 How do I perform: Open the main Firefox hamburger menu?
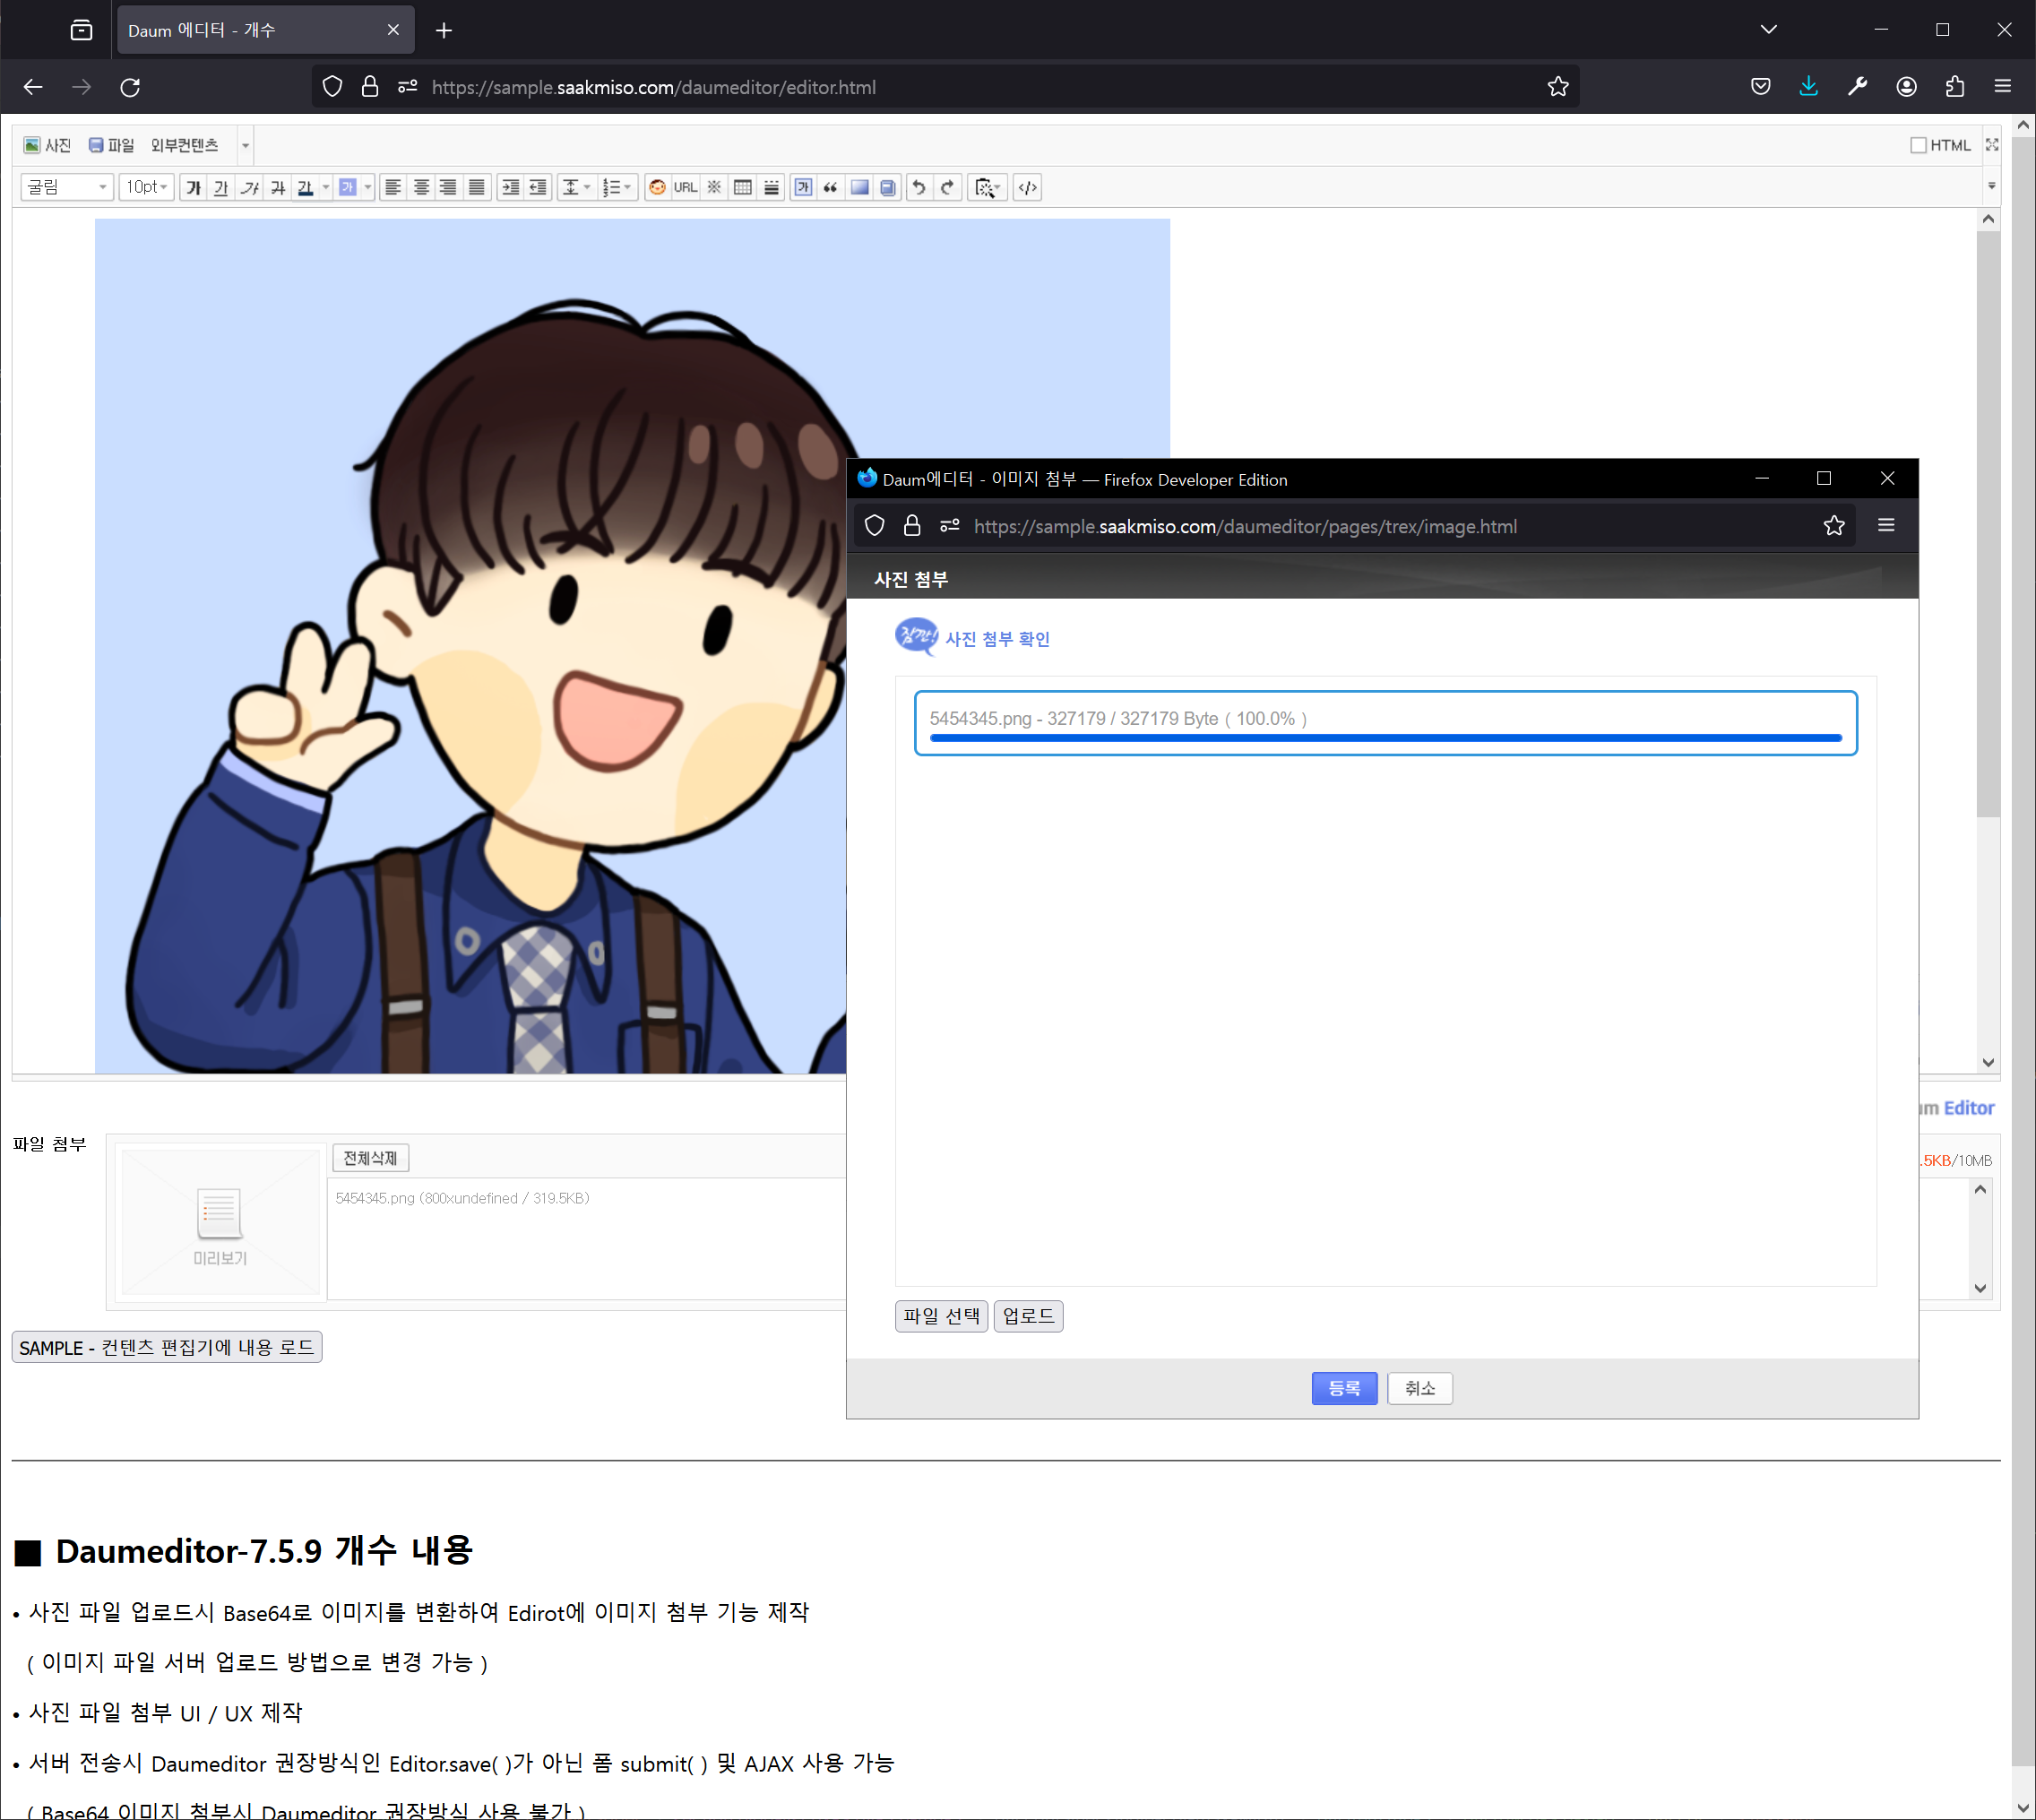(x=2003, y=87)
